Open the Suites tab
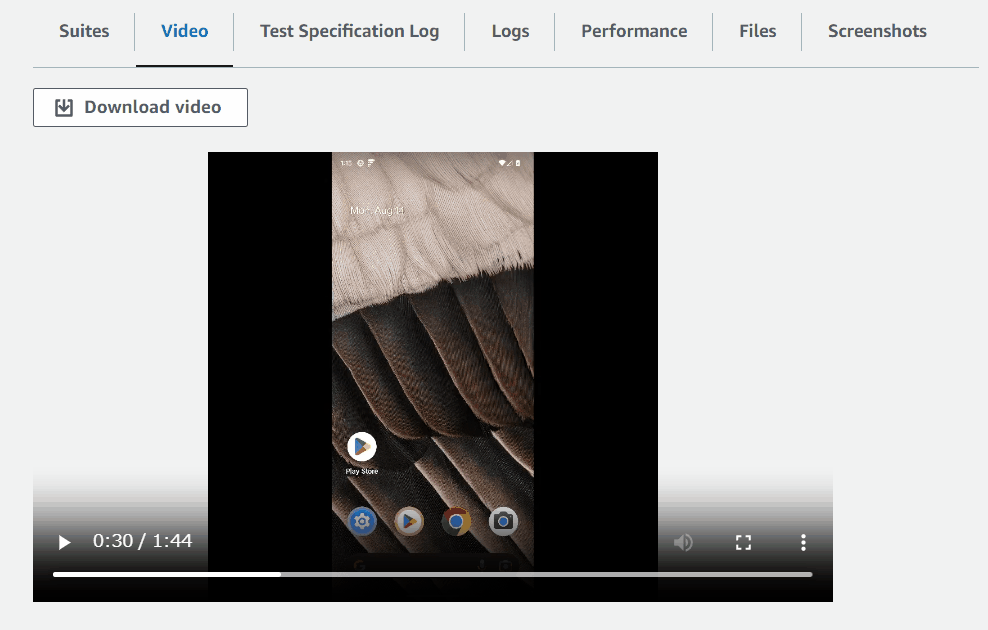This screenshot has width=988, height=630. point(84,31)
